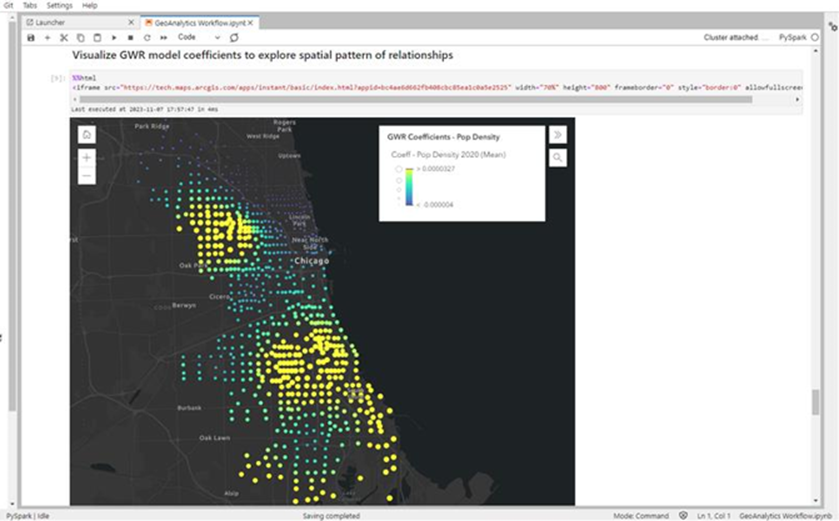Screen dimensions: 839x521
Task: Click the cell execution prompt number
Action: (x=58, y=78)
